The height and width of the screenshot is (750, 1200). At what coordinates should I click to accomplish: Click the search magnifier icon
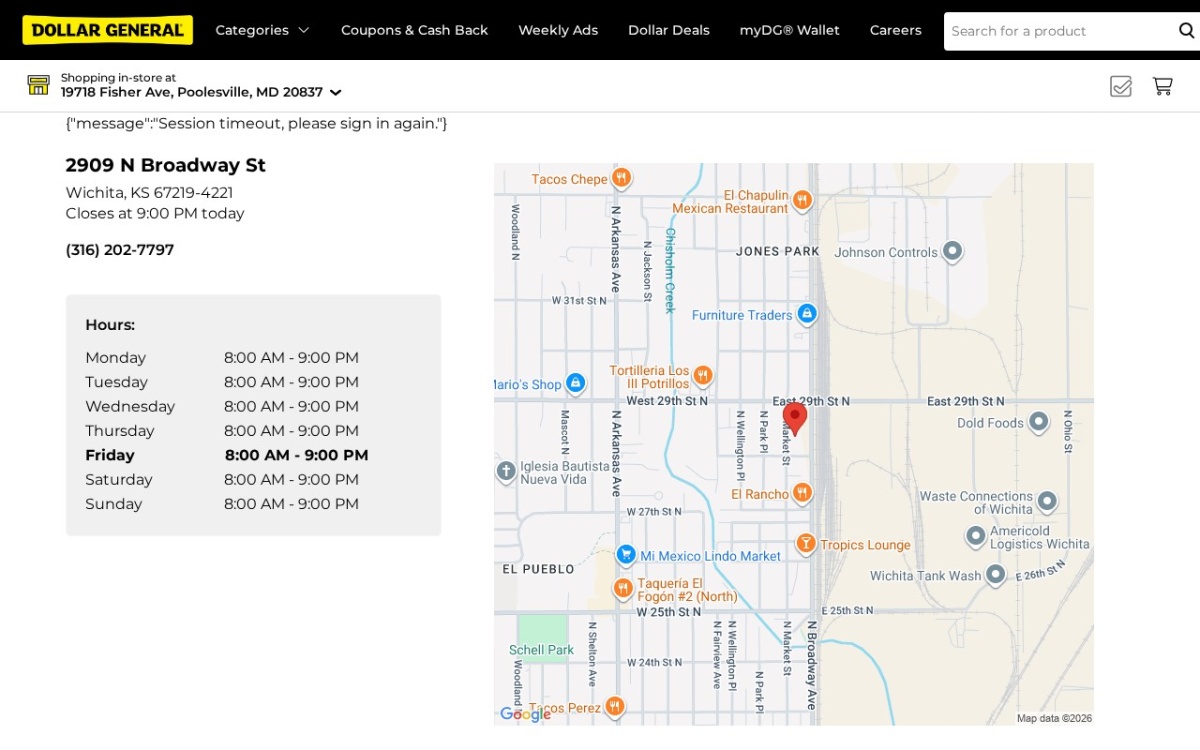[x=1186, y=31]
